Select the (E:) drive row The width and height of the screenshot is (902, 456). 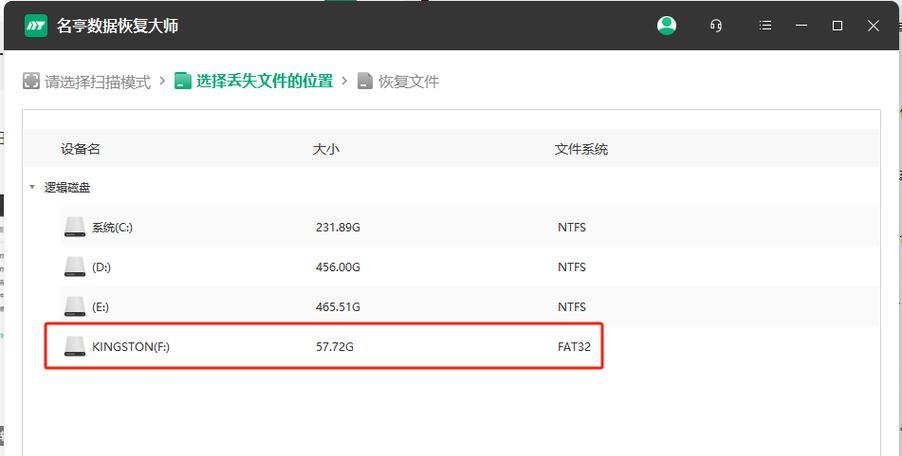click(469, 306)
